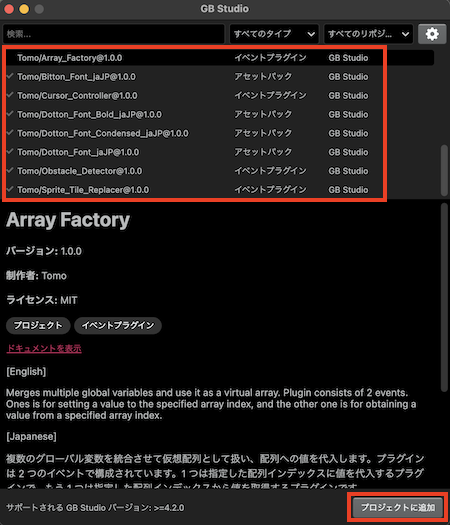Image resolution: width=450 pixels, height=525 pixels.
Task: Open the ドキュメントを表示 link
Action: pyautogui.click(x=44, y=349)
